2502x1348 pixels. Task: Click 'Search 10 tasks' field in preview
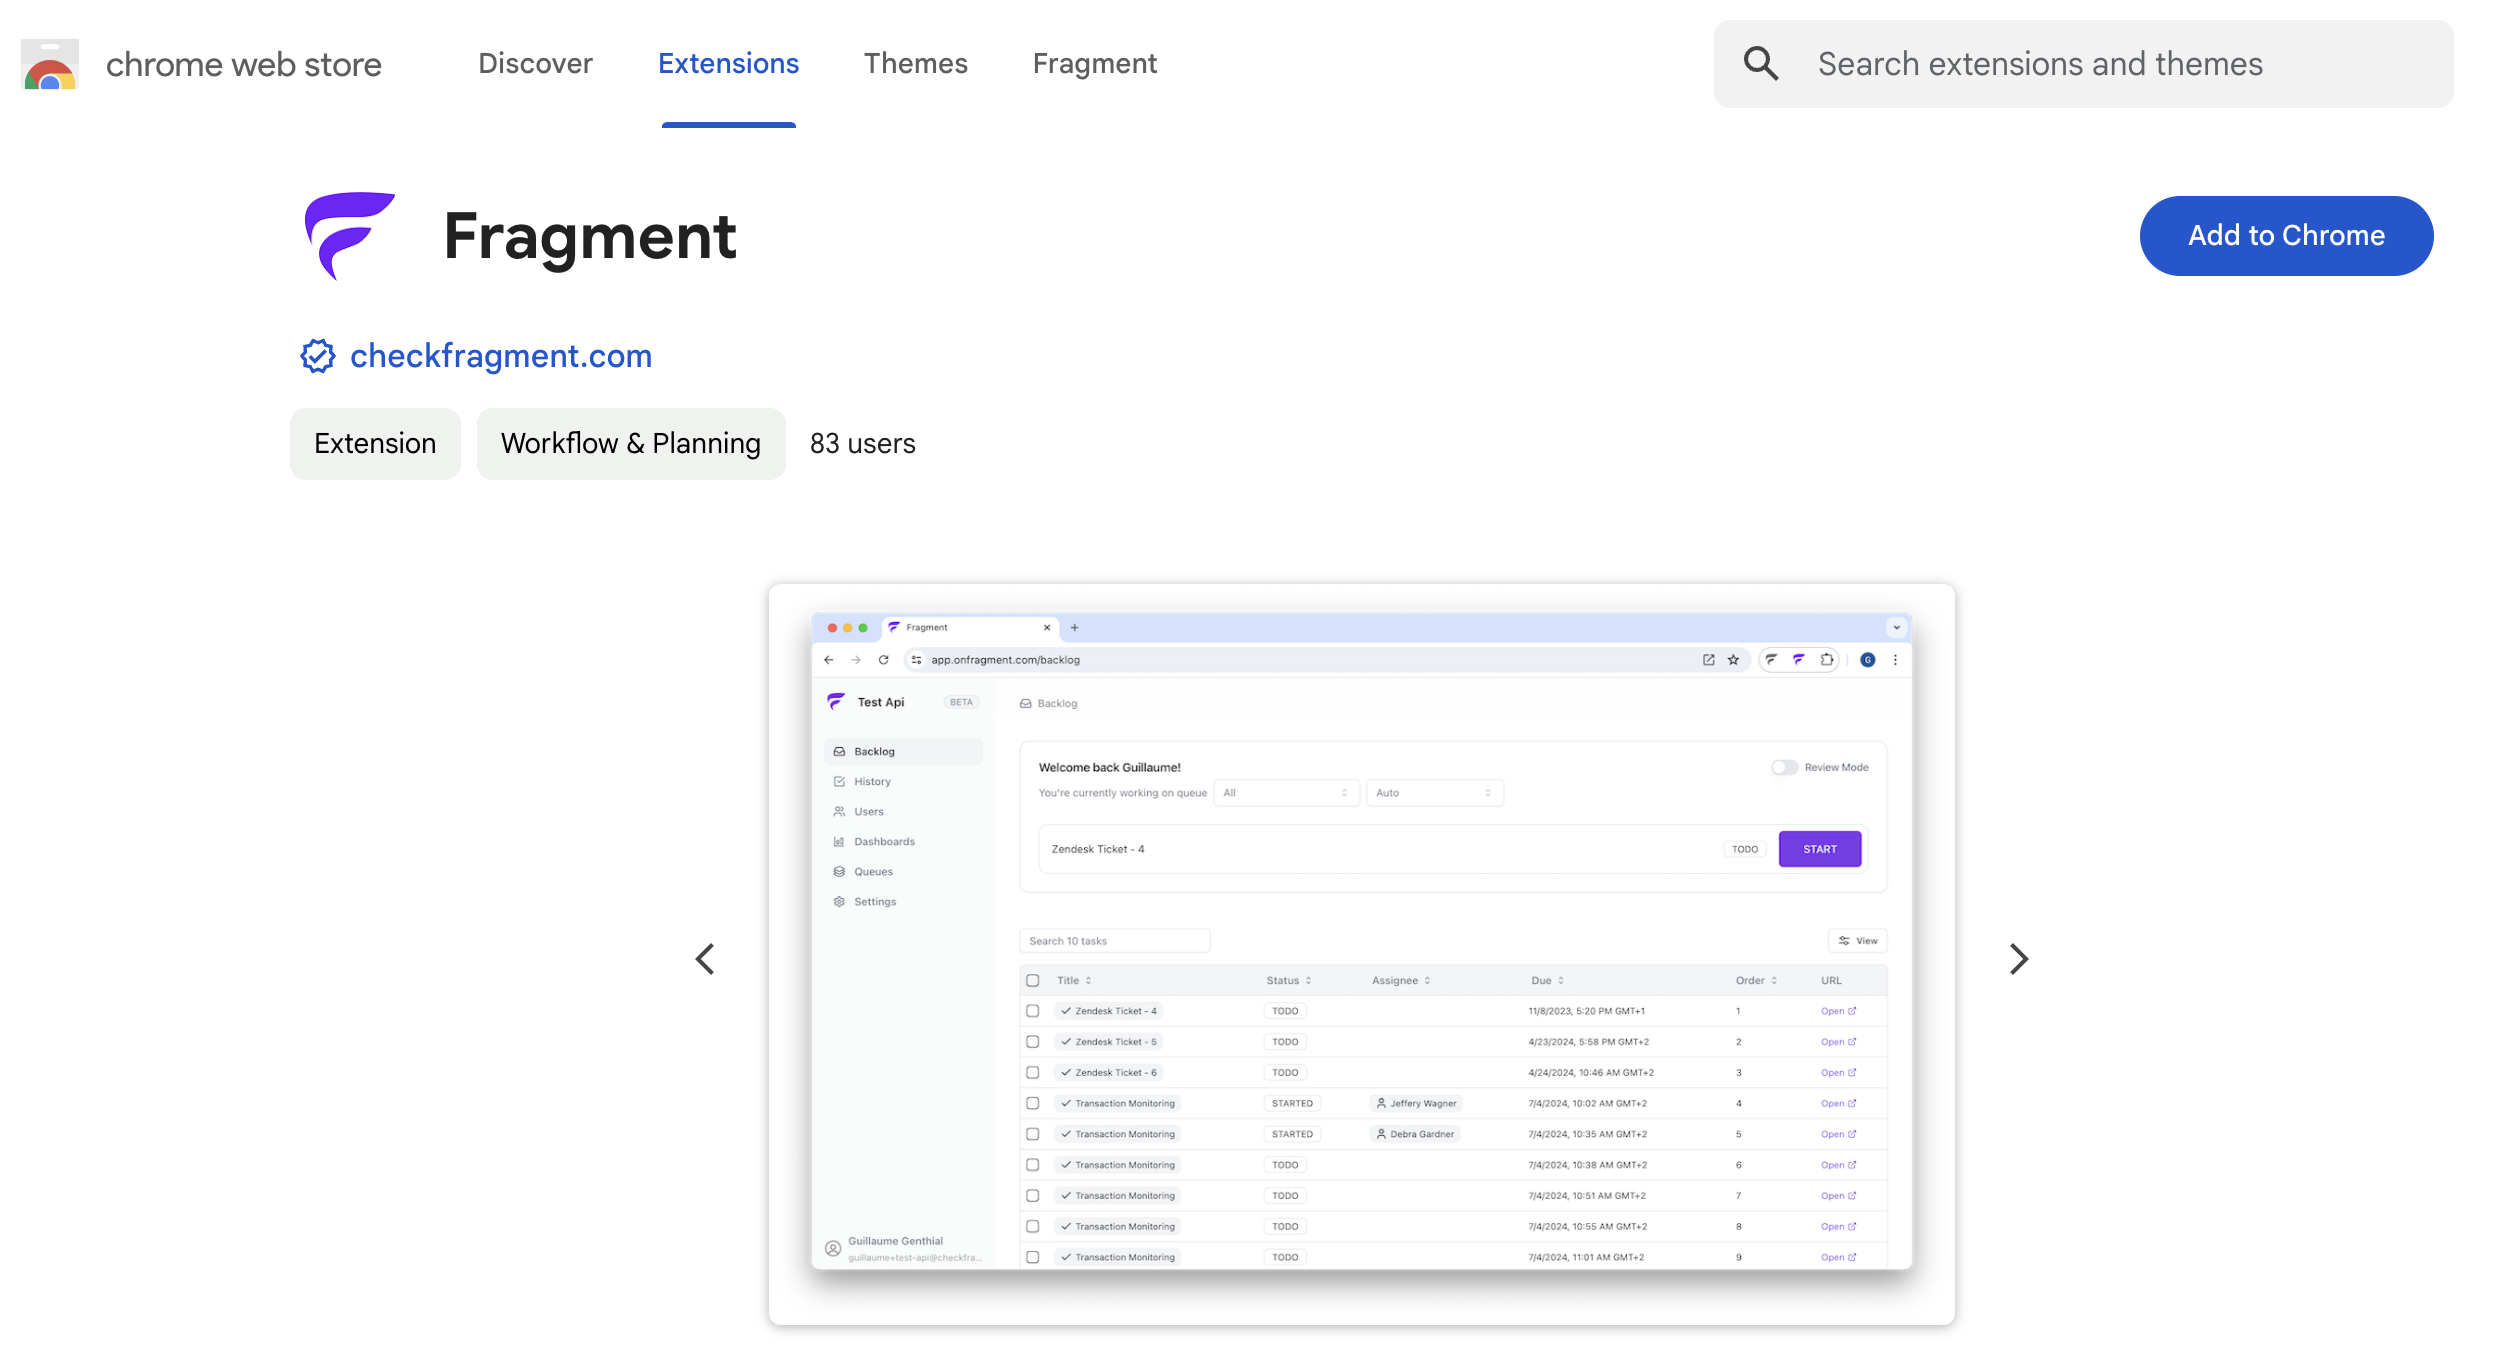coord(1114,941)
